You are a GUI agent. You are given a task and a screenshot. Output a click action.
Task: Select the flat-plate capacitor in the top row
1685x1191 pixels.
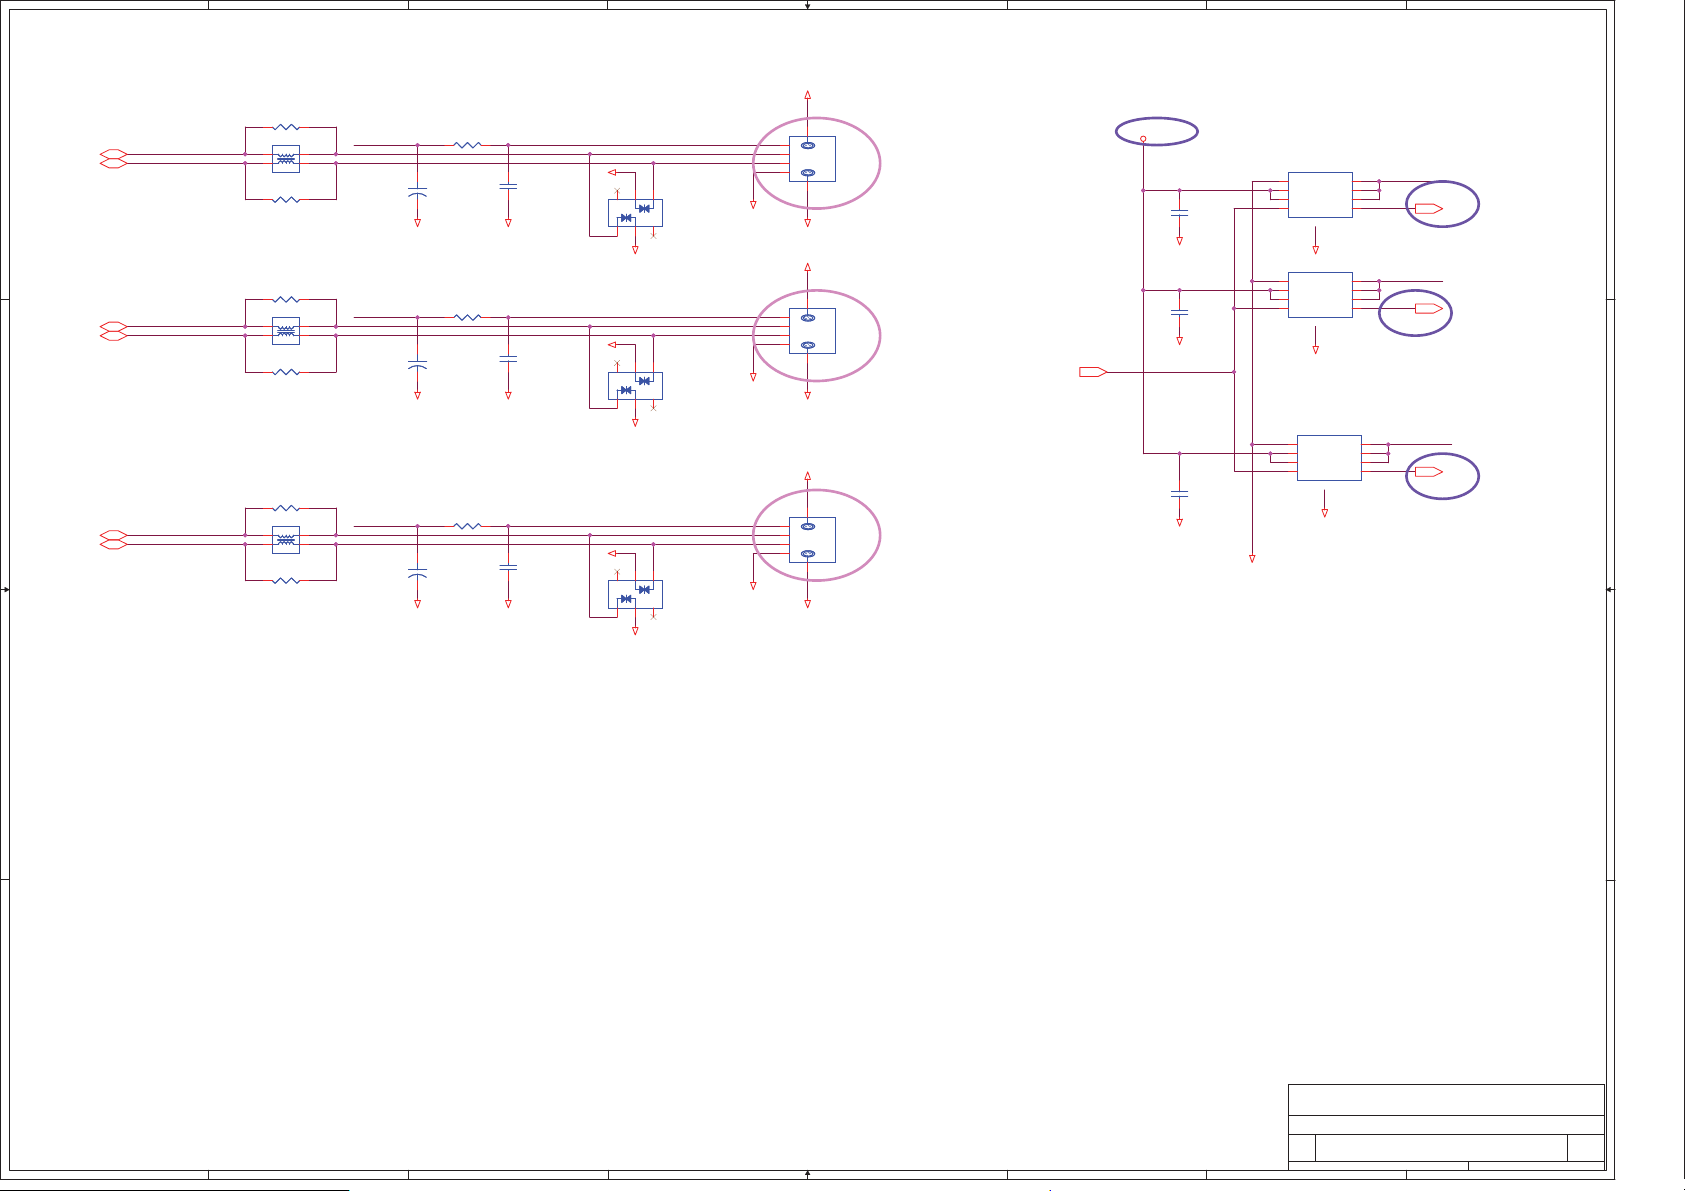508,186
